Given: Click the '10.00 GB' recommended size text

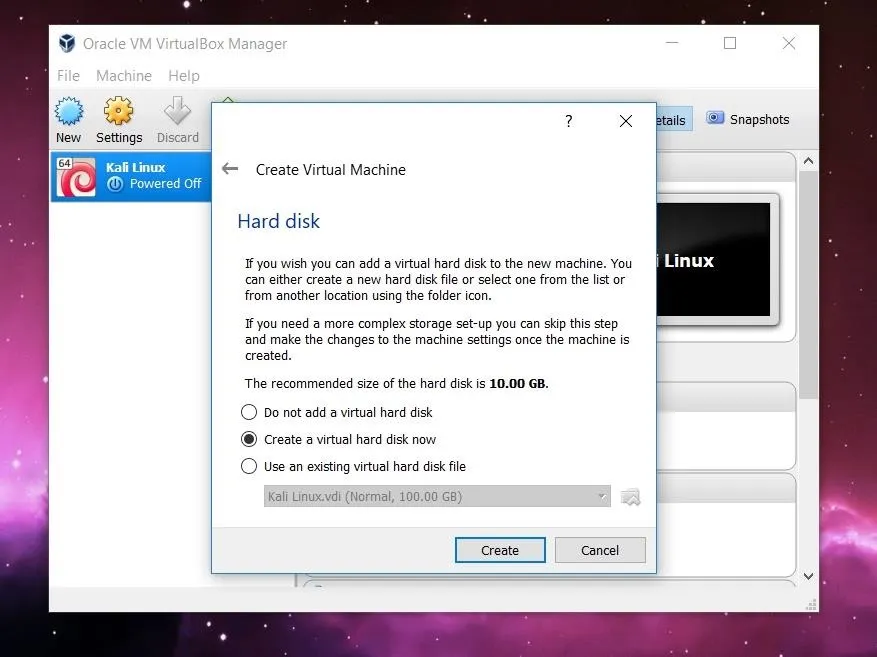Looking at the screenshot, I should point(517,384).
